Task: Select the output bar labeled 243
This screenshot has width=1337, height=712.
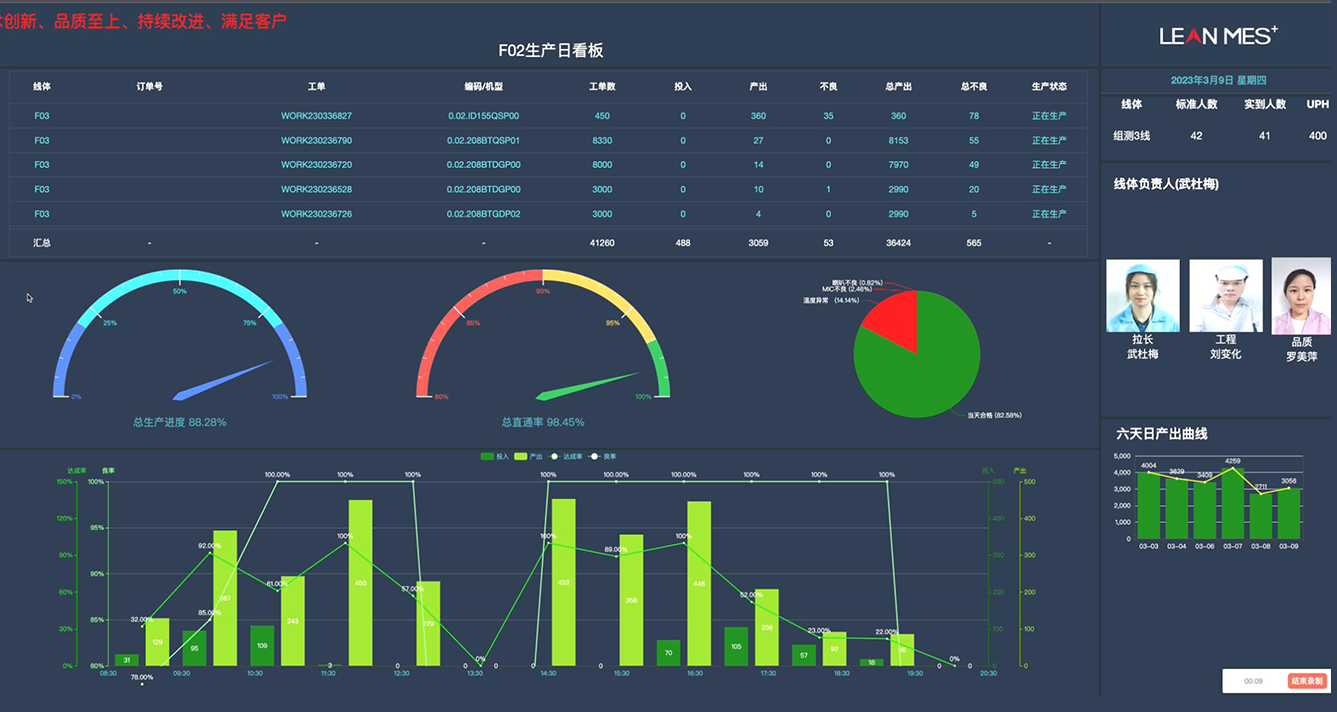Action: (293, 621)
